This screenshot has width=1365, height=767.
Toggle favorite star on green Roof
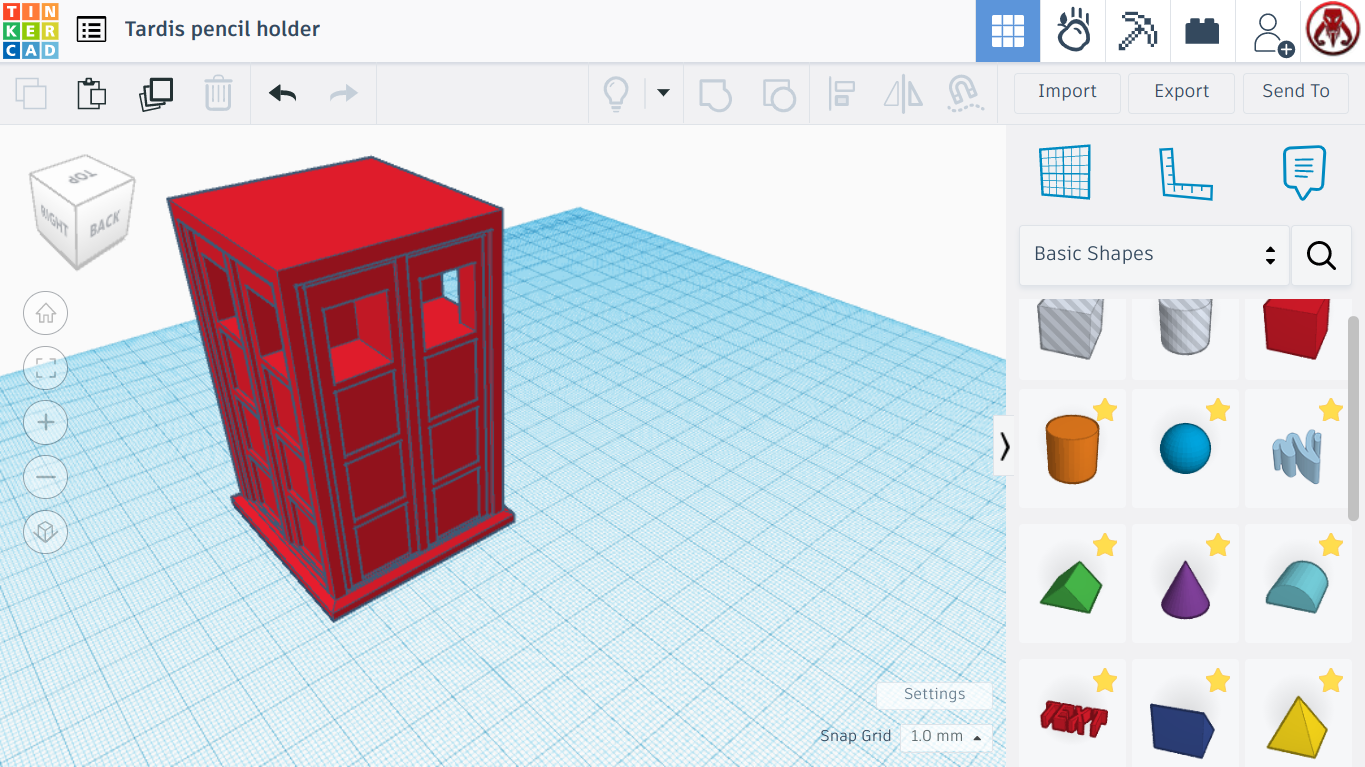pos(1105,545)
